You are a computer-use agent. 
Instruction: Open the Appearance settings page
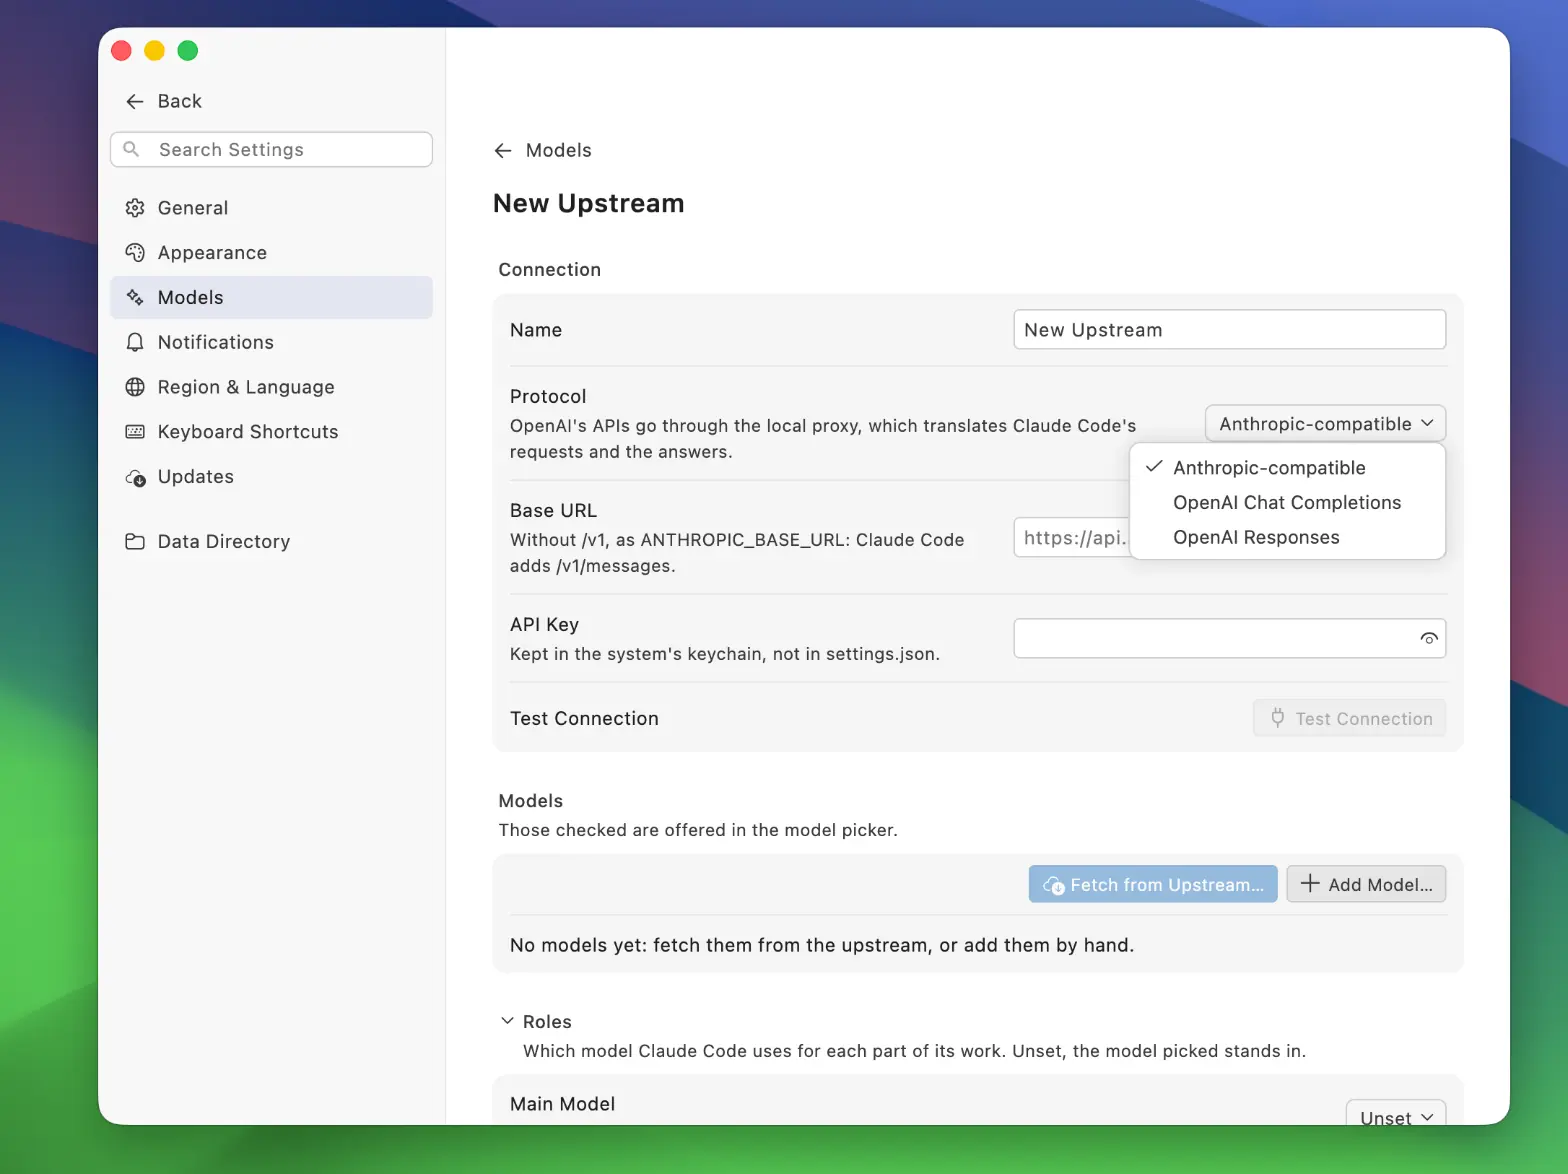tap(271, 253)
